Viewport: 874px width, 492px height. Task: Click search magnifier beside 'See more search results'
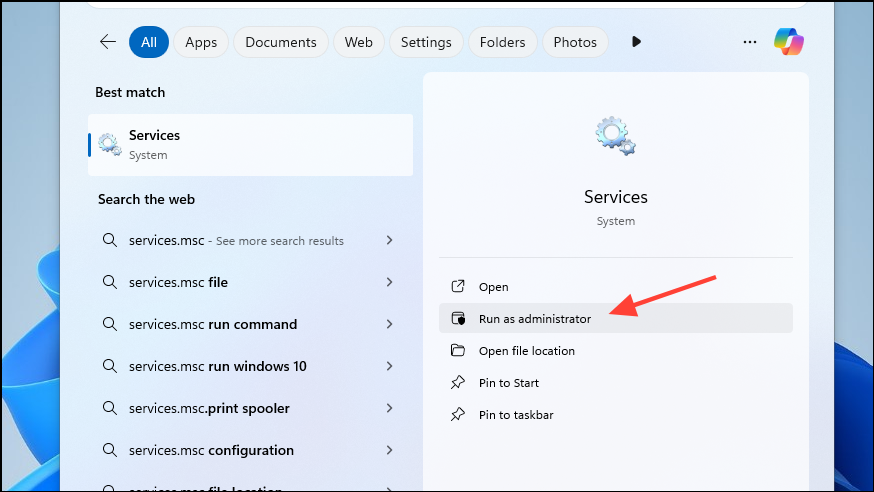[110, 240]
